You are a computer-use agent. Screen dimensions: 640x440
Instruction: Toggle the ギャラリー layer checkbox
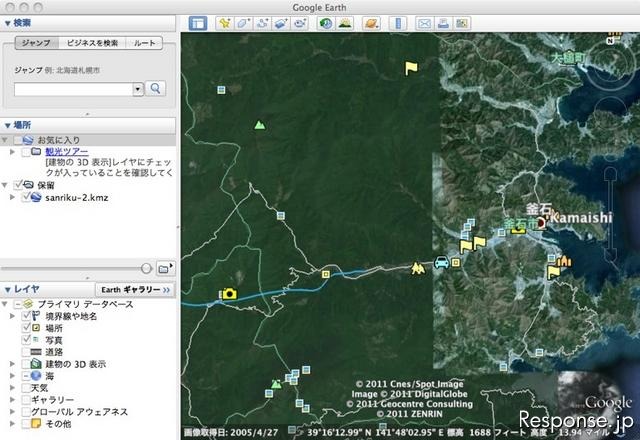point(26,400)
